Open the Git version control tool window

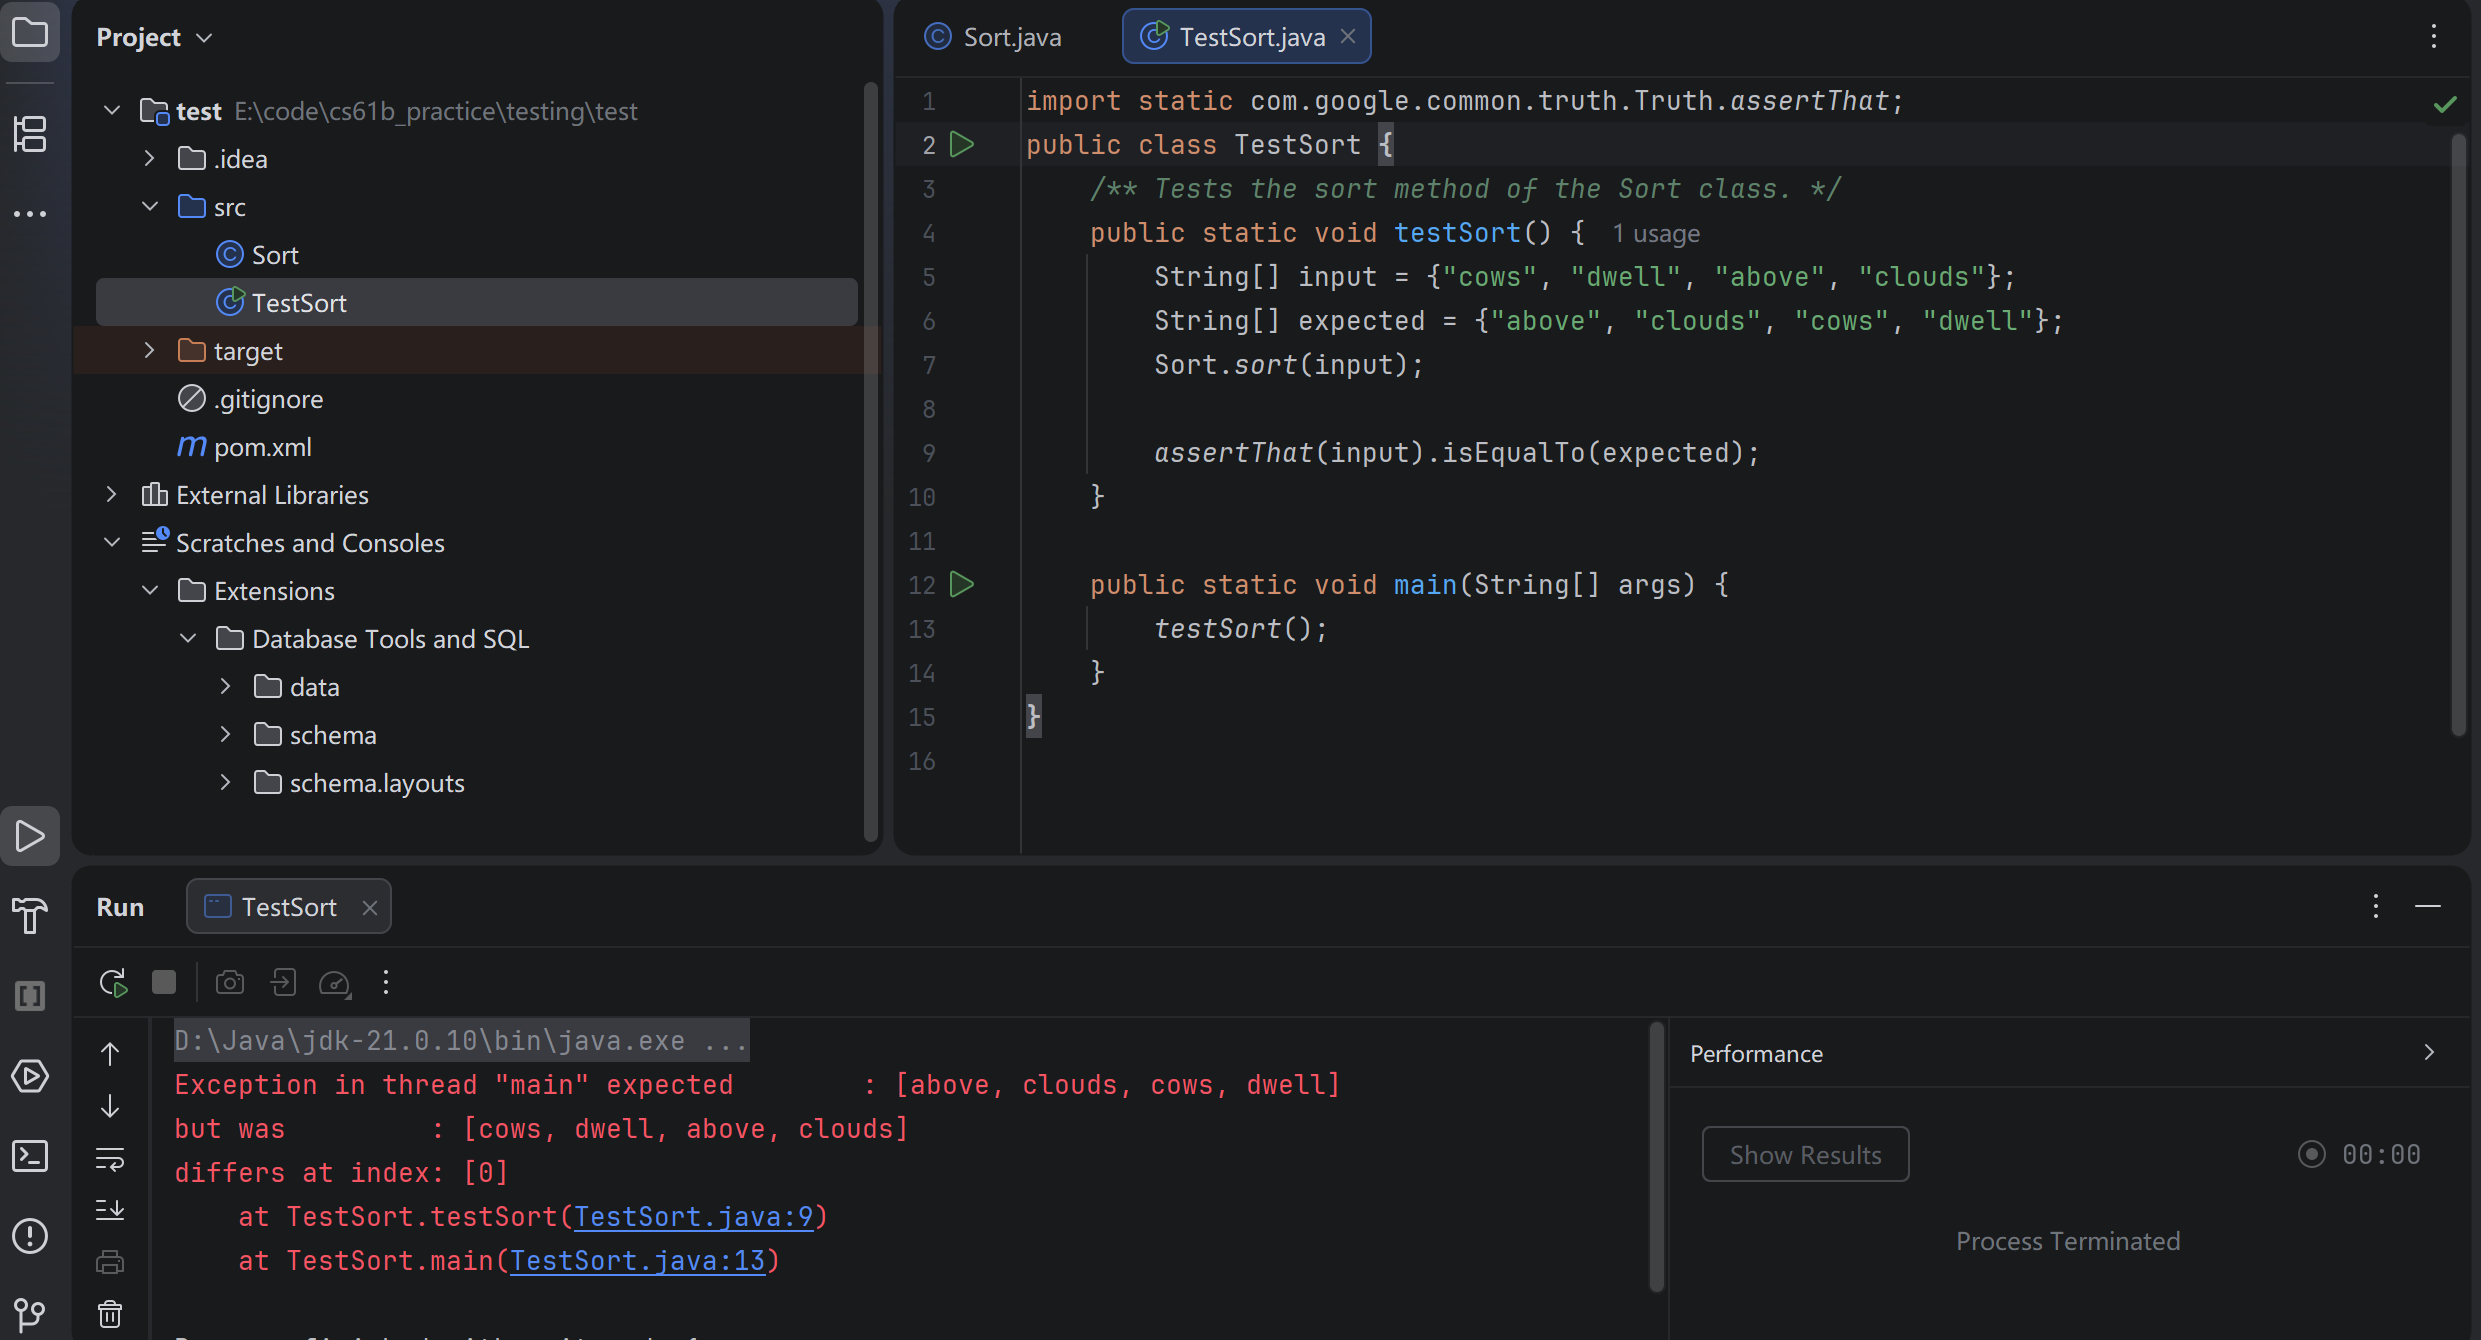pyautogui.click(x=30, y=1313)
